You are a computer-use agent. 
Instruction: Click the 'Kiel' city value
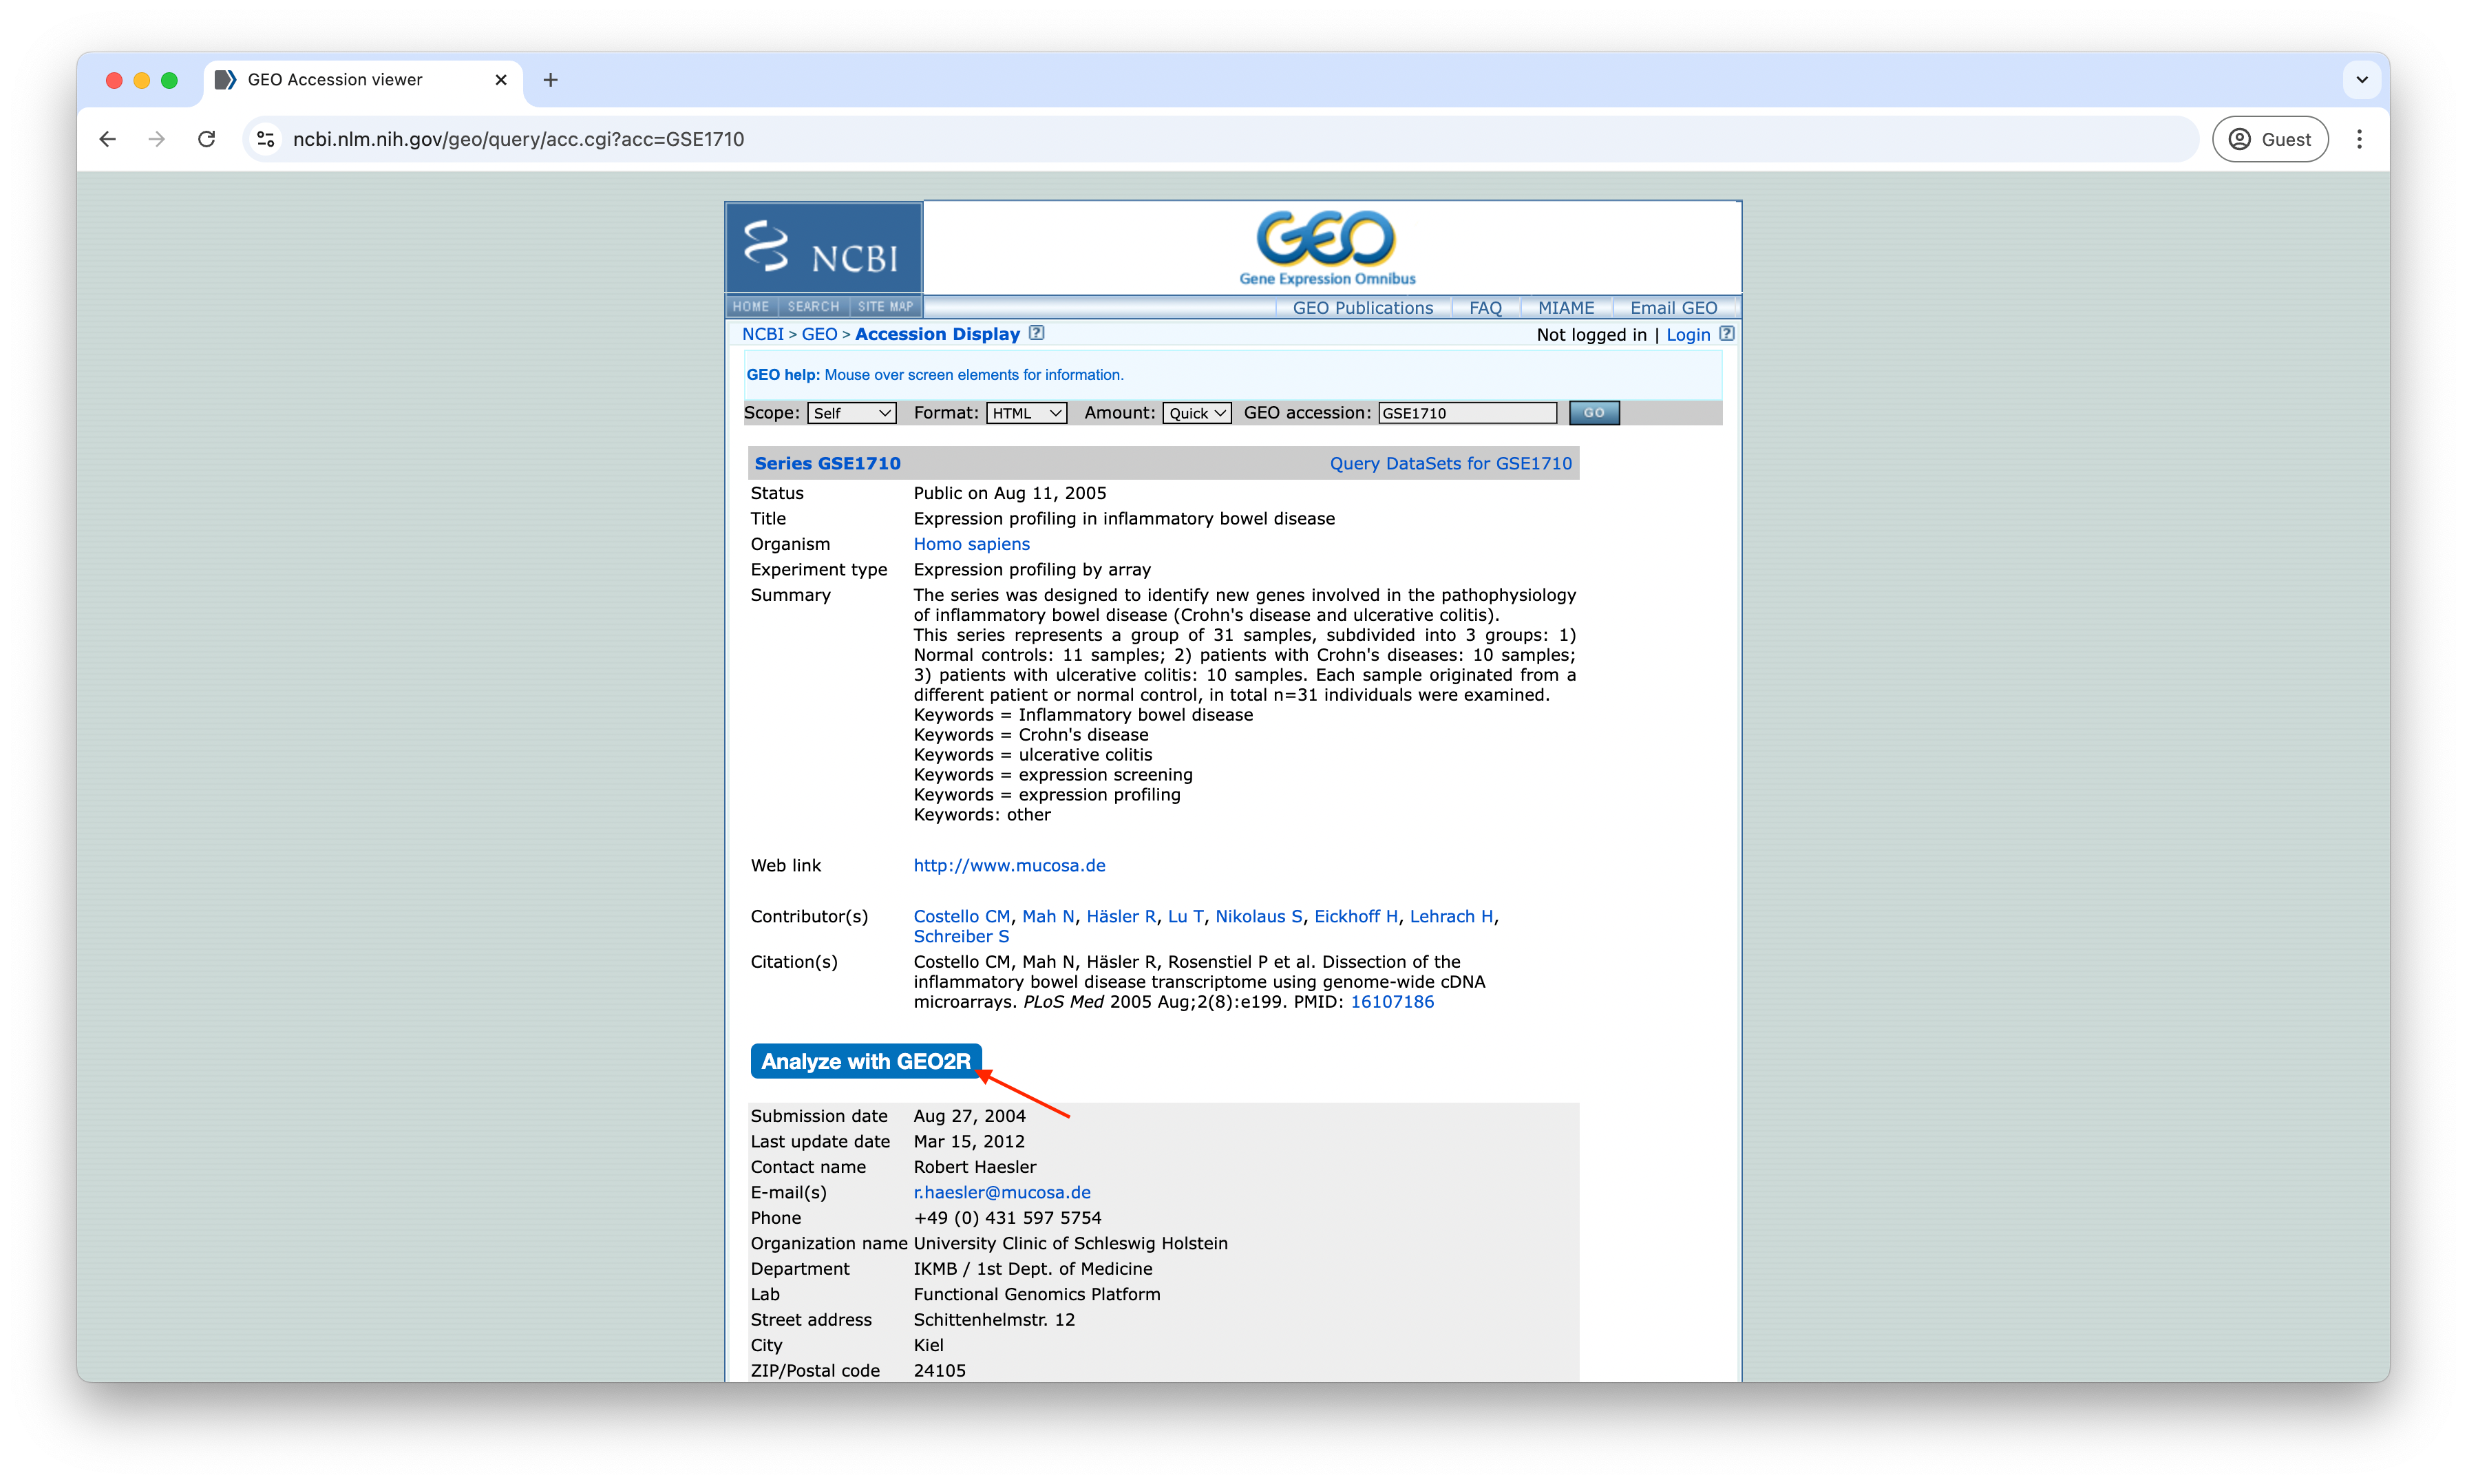coord(928,1345)
